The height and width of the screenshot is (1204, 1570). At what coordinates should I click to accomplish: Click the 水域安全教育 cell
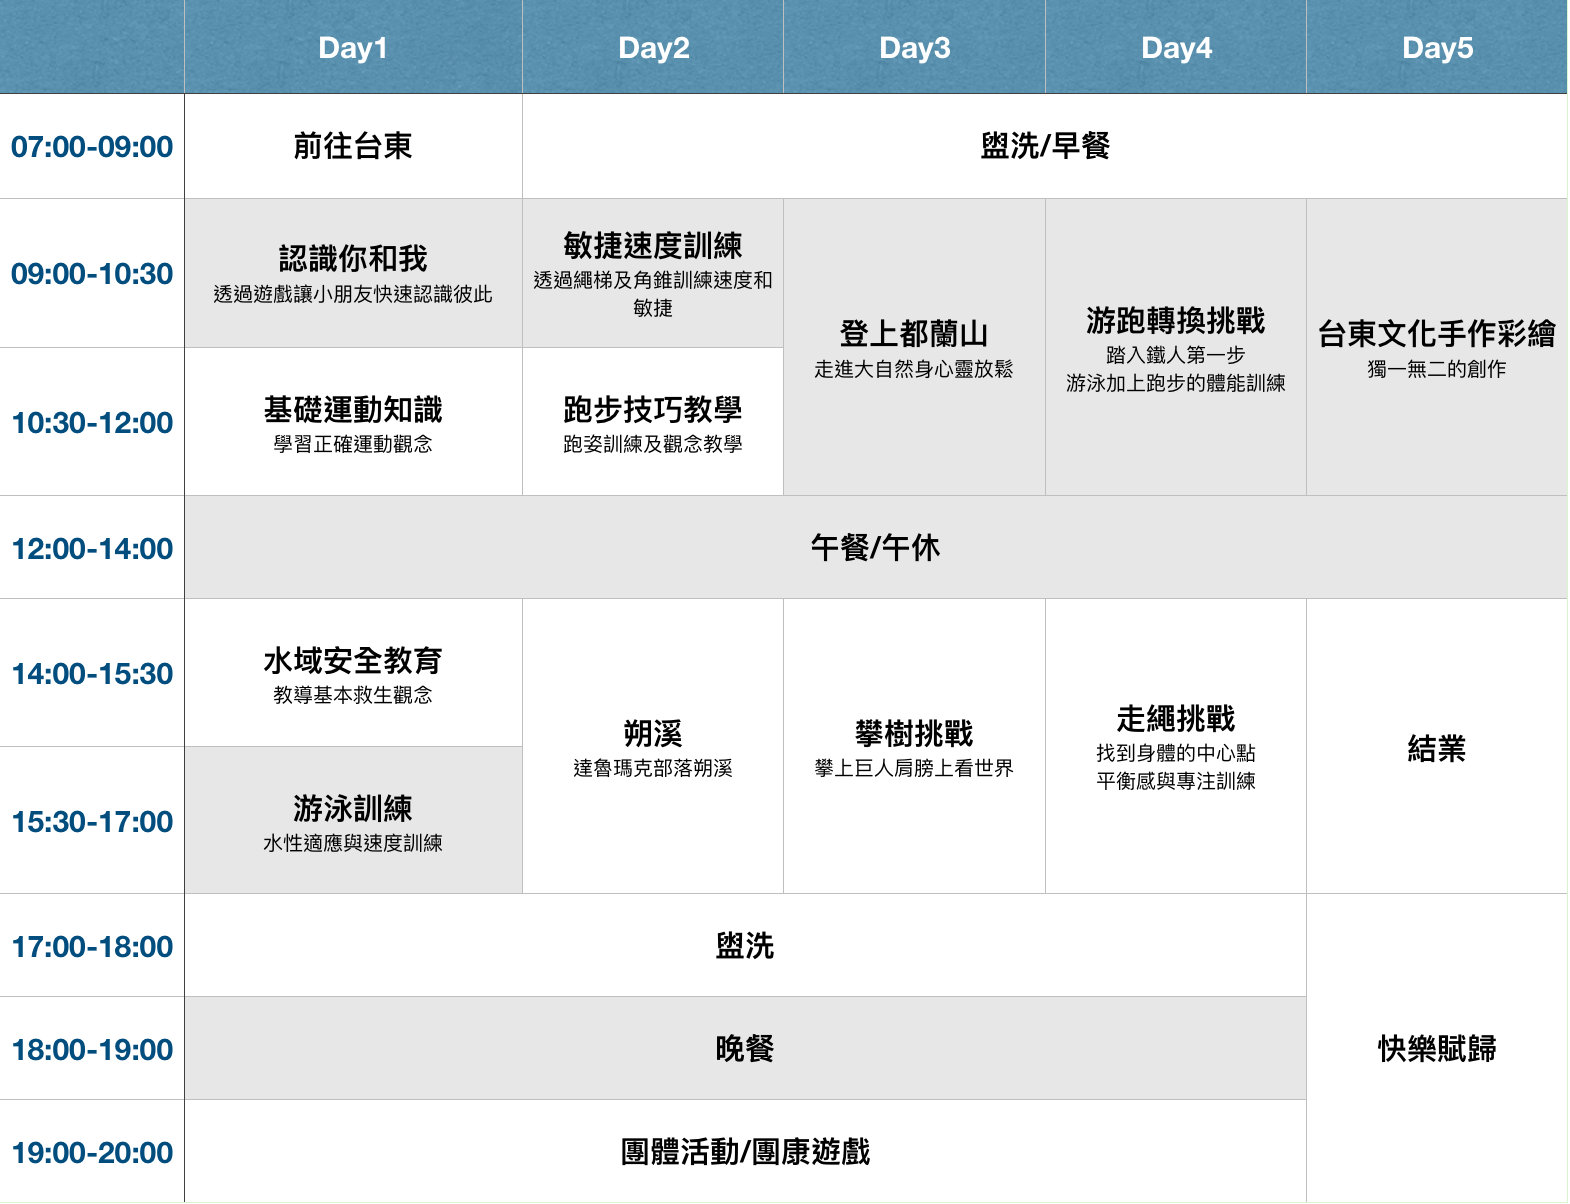click(x=353, y=673)
